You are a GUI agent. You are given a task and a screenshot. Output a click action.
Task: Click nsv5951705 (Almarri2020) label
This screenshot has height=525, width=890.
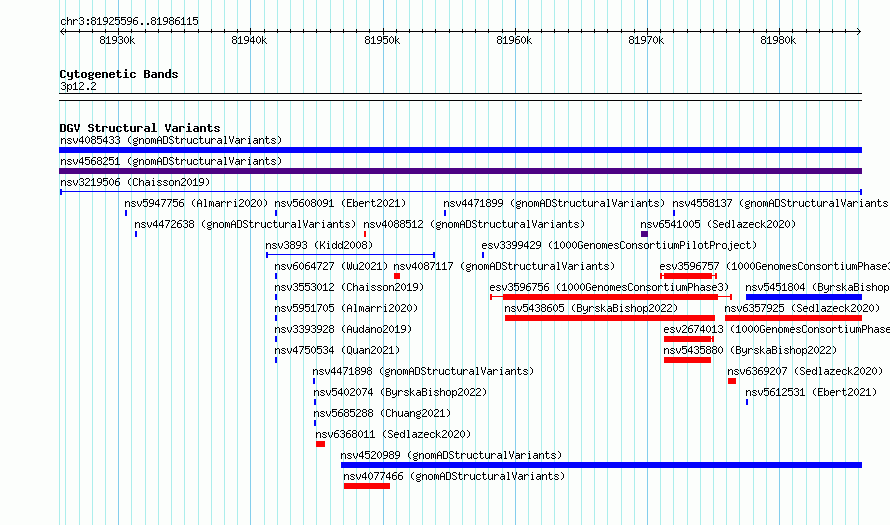346,308
